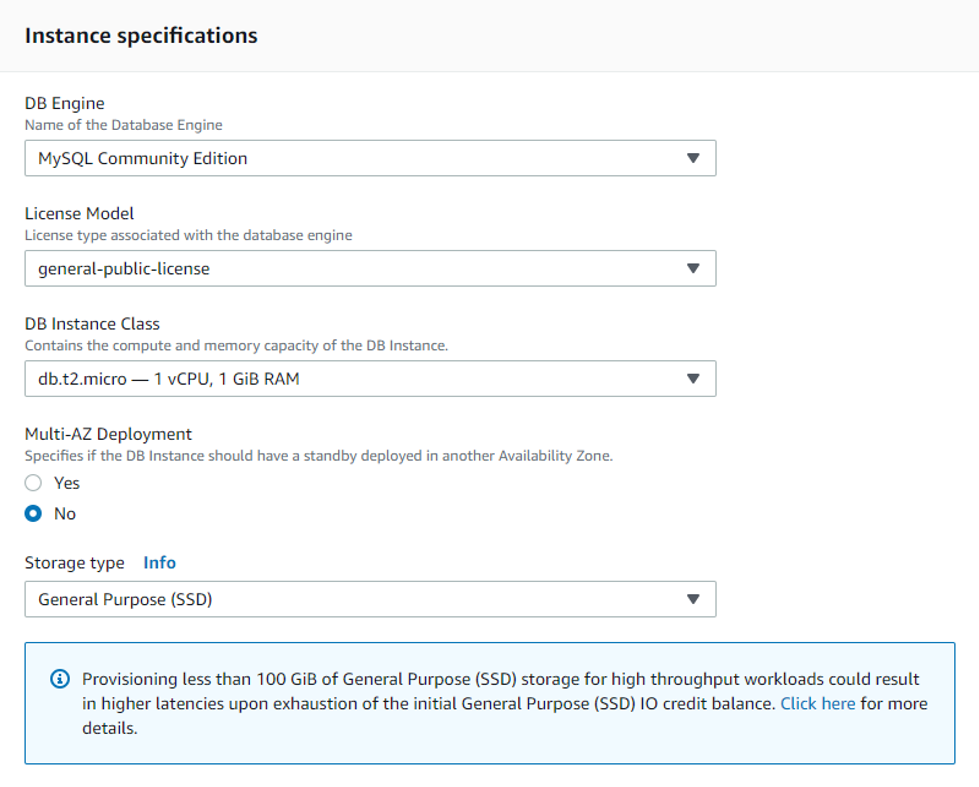Screen dimensions: 979x787
Task: Click the DB Instance Class dropdown arrow
Action: coord(693,379)
